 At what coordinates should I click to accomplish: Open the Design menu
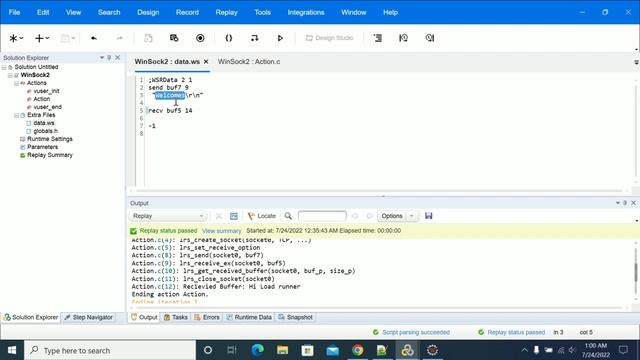click(x=148, y=12)
